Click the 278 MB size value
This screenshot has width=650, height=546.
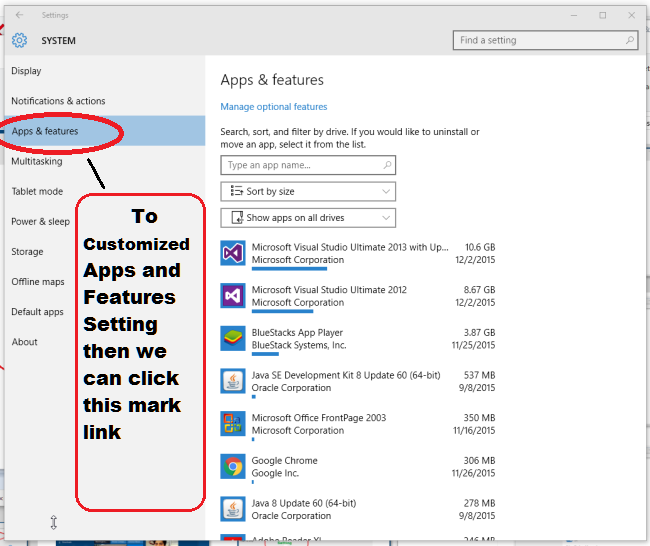pyautogui.click(x=480, y=503)
